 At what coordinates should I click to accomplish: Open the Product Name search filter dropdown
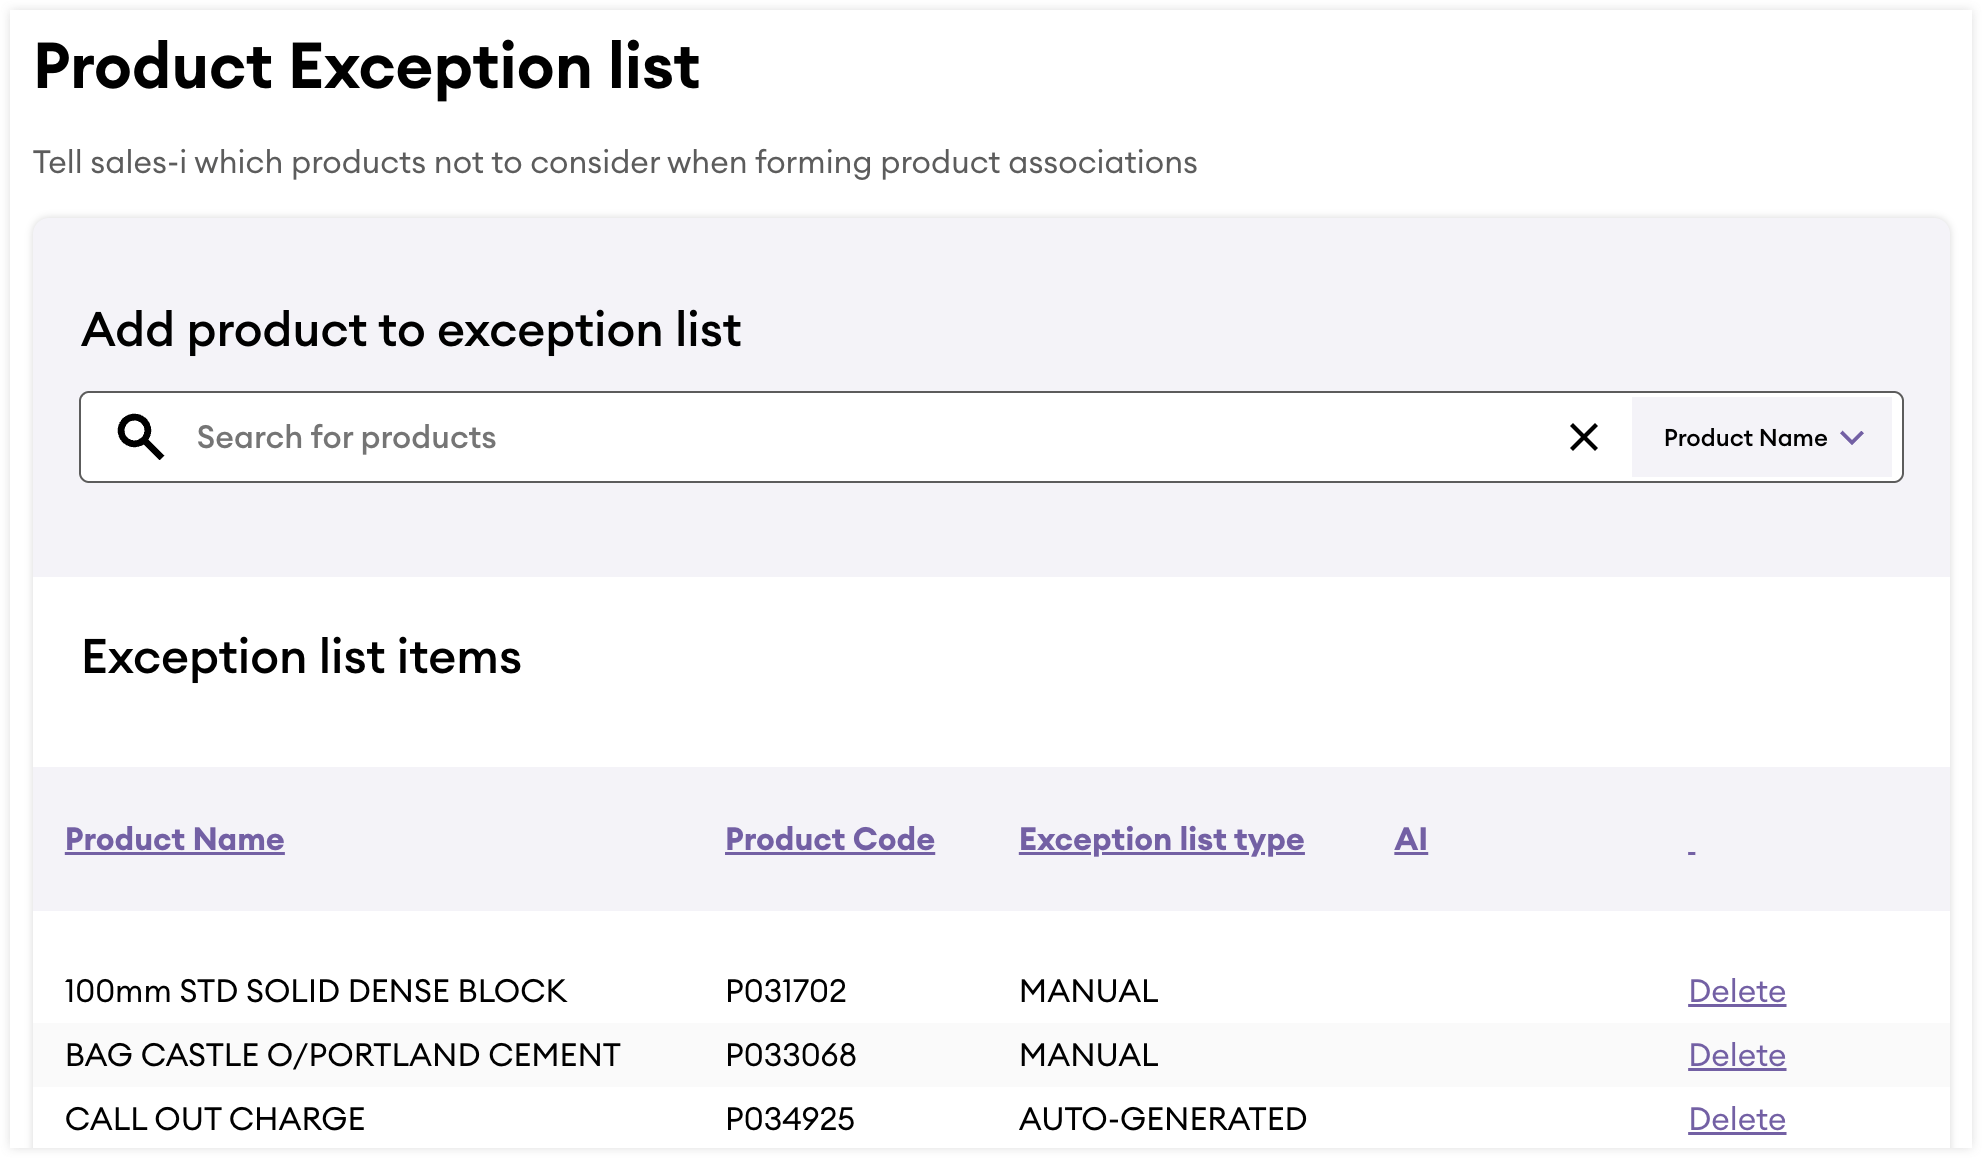[1745, 438]
